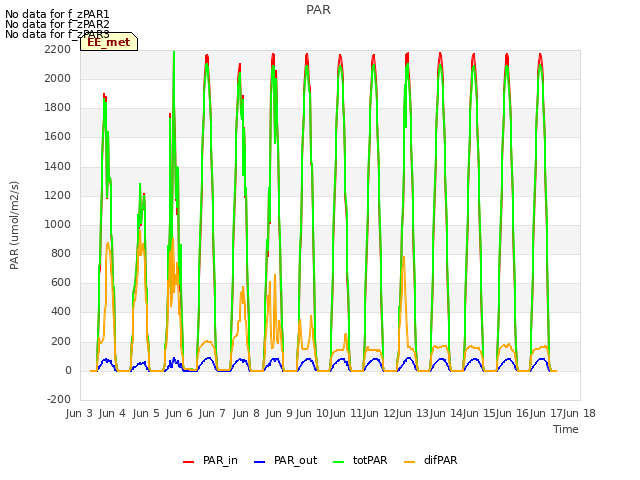Click the 'No data for f_zPAR2' message
640x480 pixels.
click(57, 24)
